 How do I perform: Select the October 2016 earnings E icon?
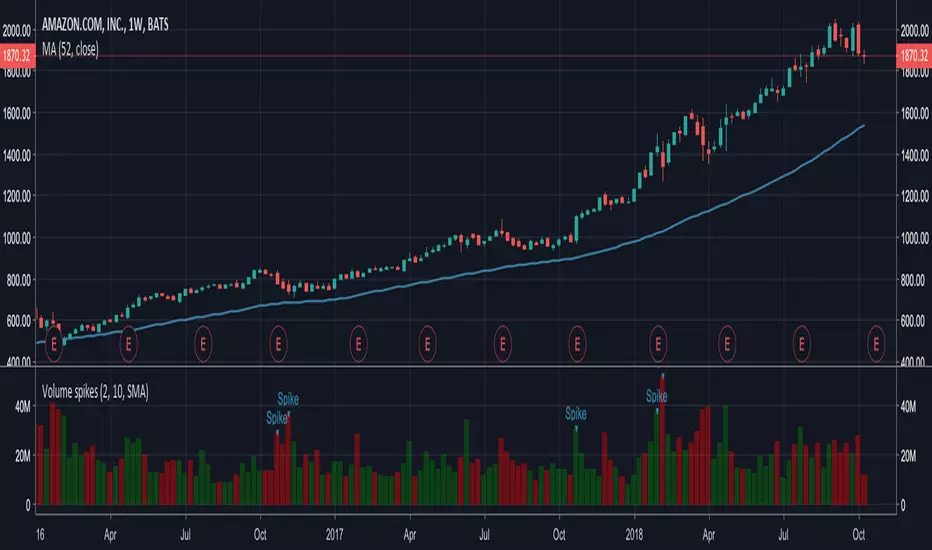pyautogui.click(x=278, y=344)
